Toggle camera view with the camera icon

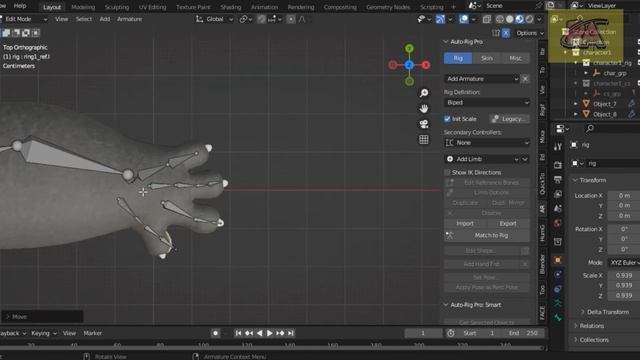point(424,124)
